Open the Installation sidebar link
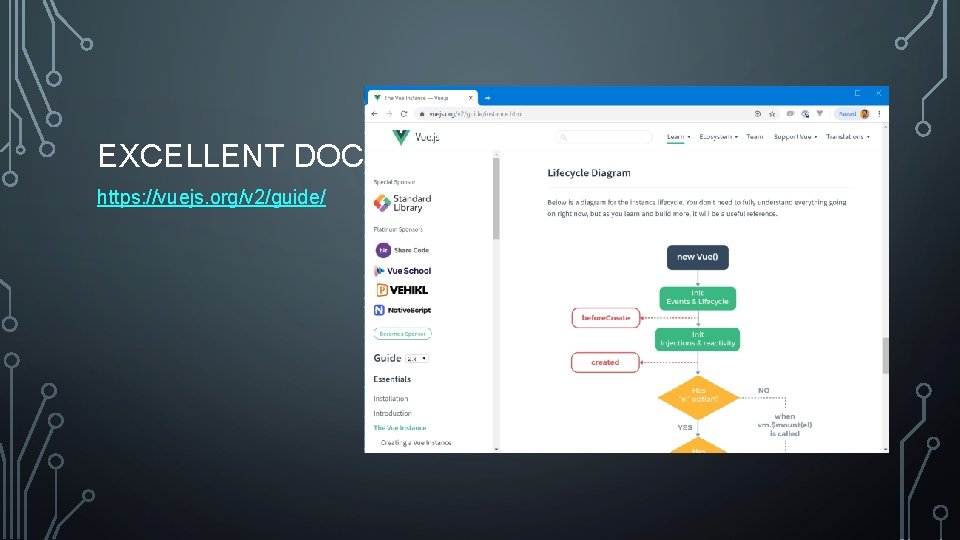 (x=391, y=399)
